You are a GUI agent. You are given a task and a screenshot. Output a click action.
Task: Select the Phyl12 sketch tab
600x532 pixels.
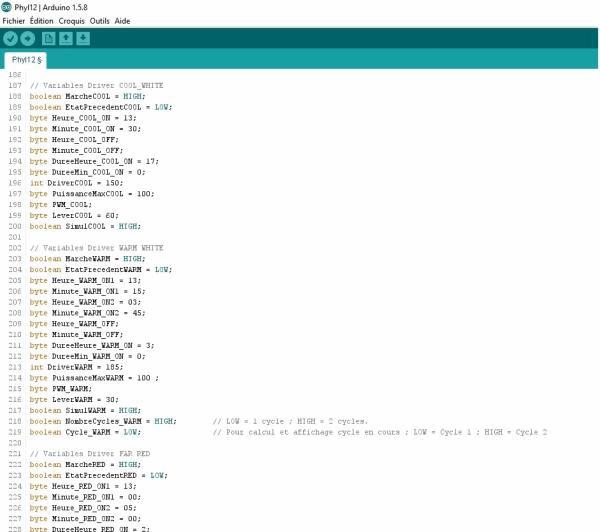point(26,60)
